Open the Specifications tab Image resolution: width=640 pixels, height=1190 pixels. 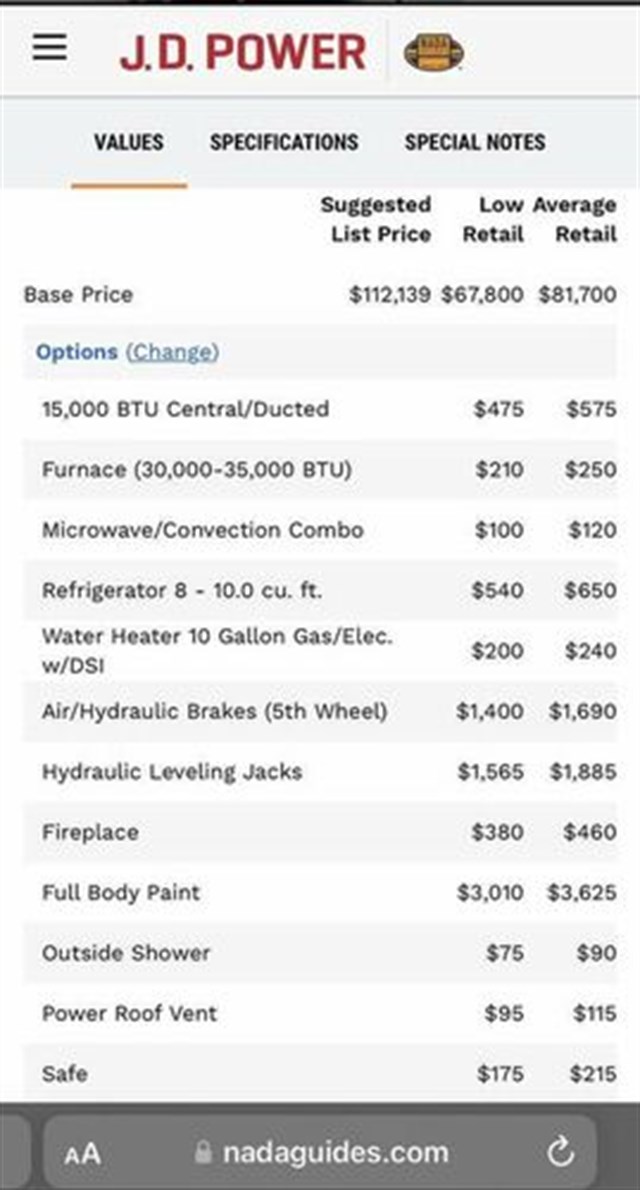click(x=284, y=142)
